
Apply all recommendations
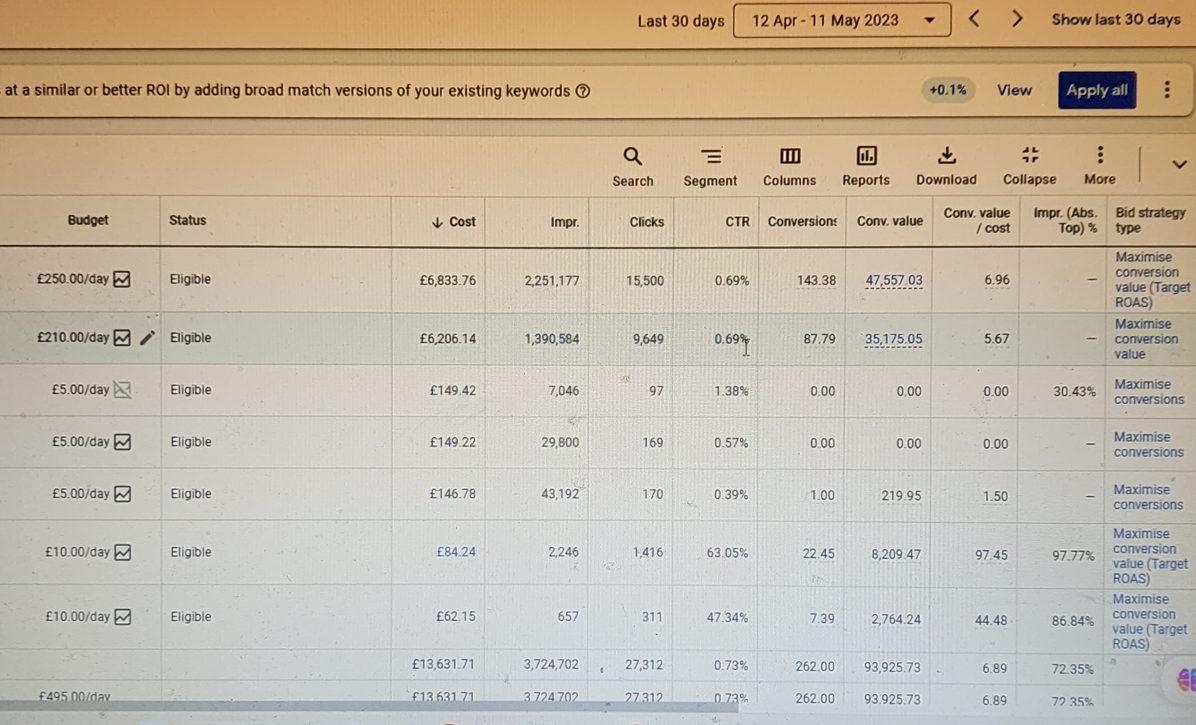1097,90
